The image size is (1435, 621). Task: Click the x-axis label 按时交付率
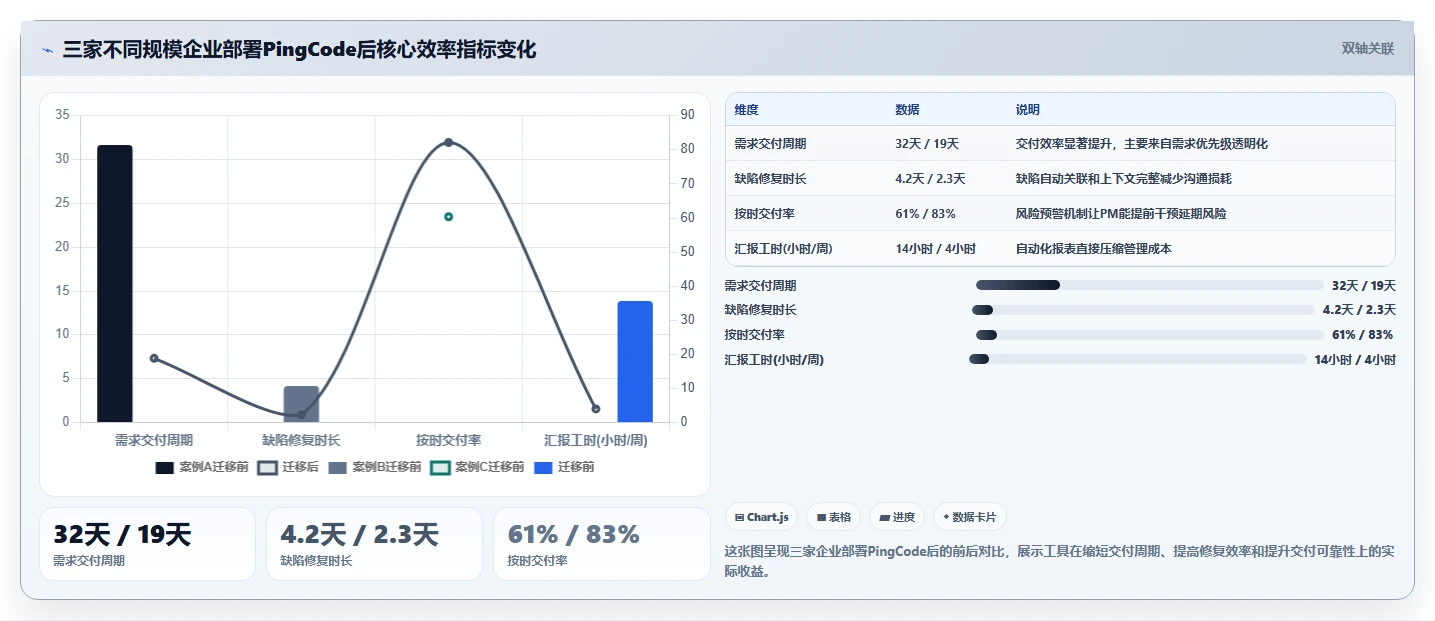coord(449,440)
